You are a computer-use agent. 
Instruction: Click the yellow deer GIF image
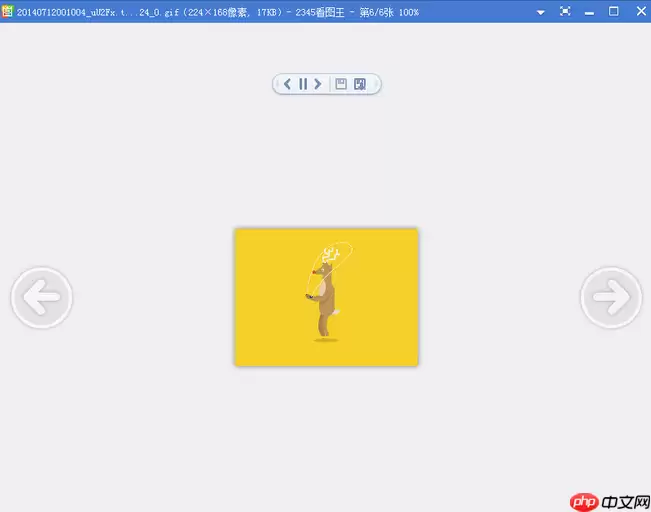[x=326, y=297]
